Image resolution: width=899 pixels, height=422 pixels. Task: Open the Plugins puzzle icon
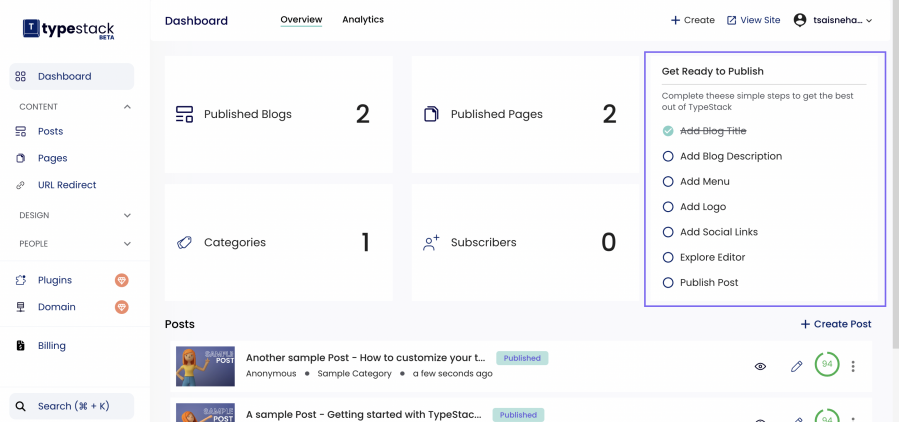click(21, 280)
